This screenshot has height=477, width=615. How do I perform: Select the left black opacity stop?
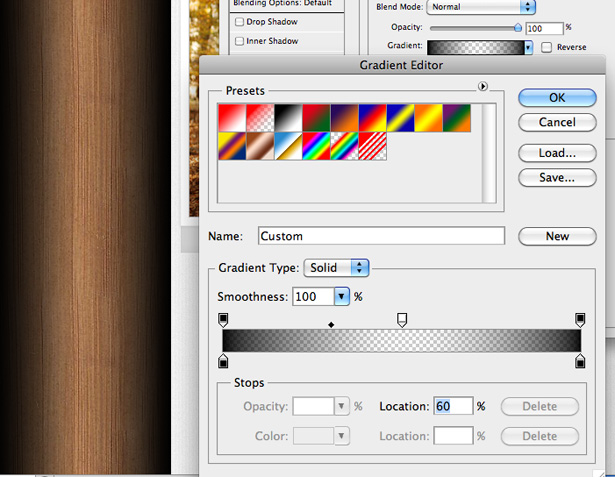(223, 320)
